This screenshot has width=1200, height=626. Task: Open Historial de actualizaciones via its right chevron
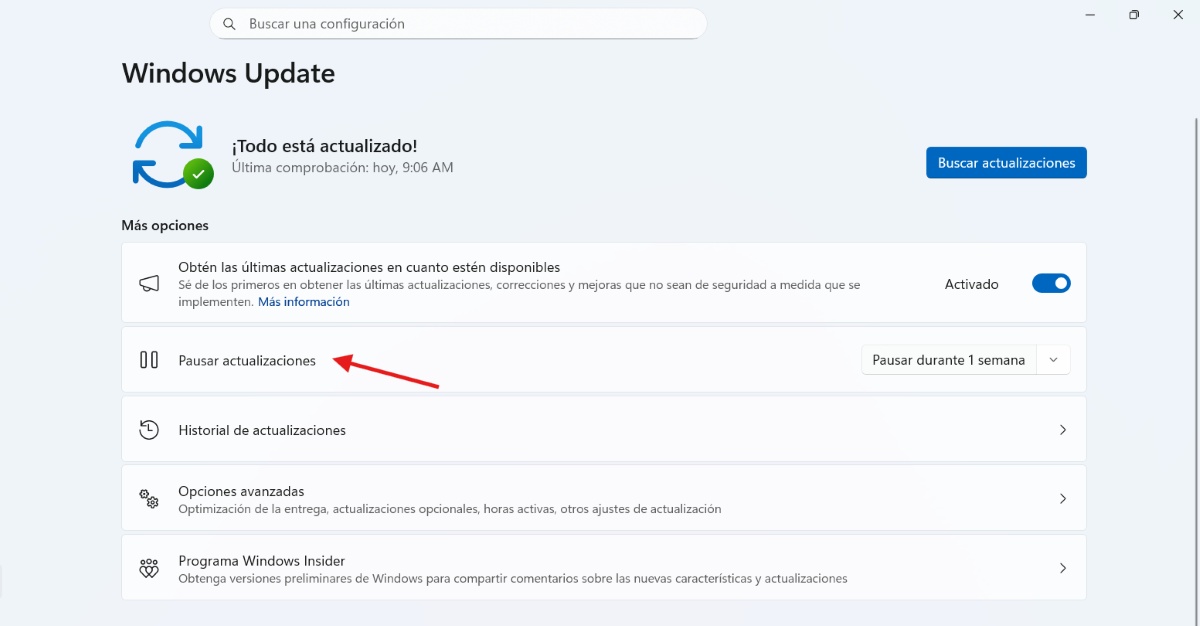tap(1062, 430)
